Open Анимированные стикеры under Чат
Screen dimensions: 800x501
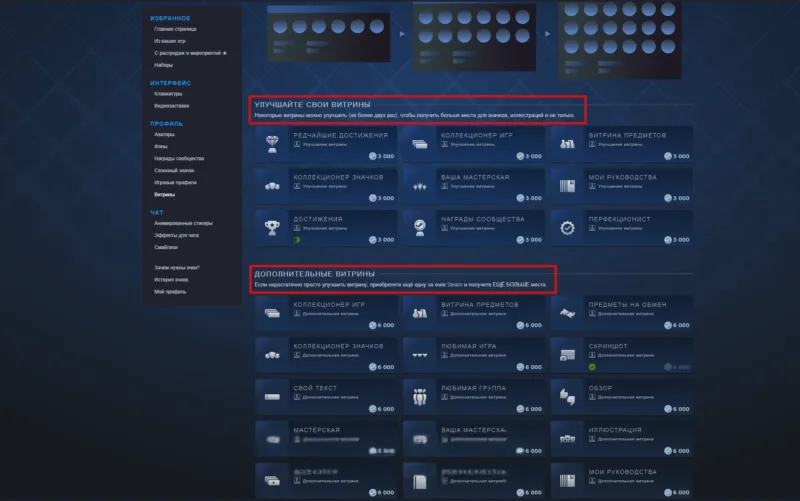click(x=183, y=223)
